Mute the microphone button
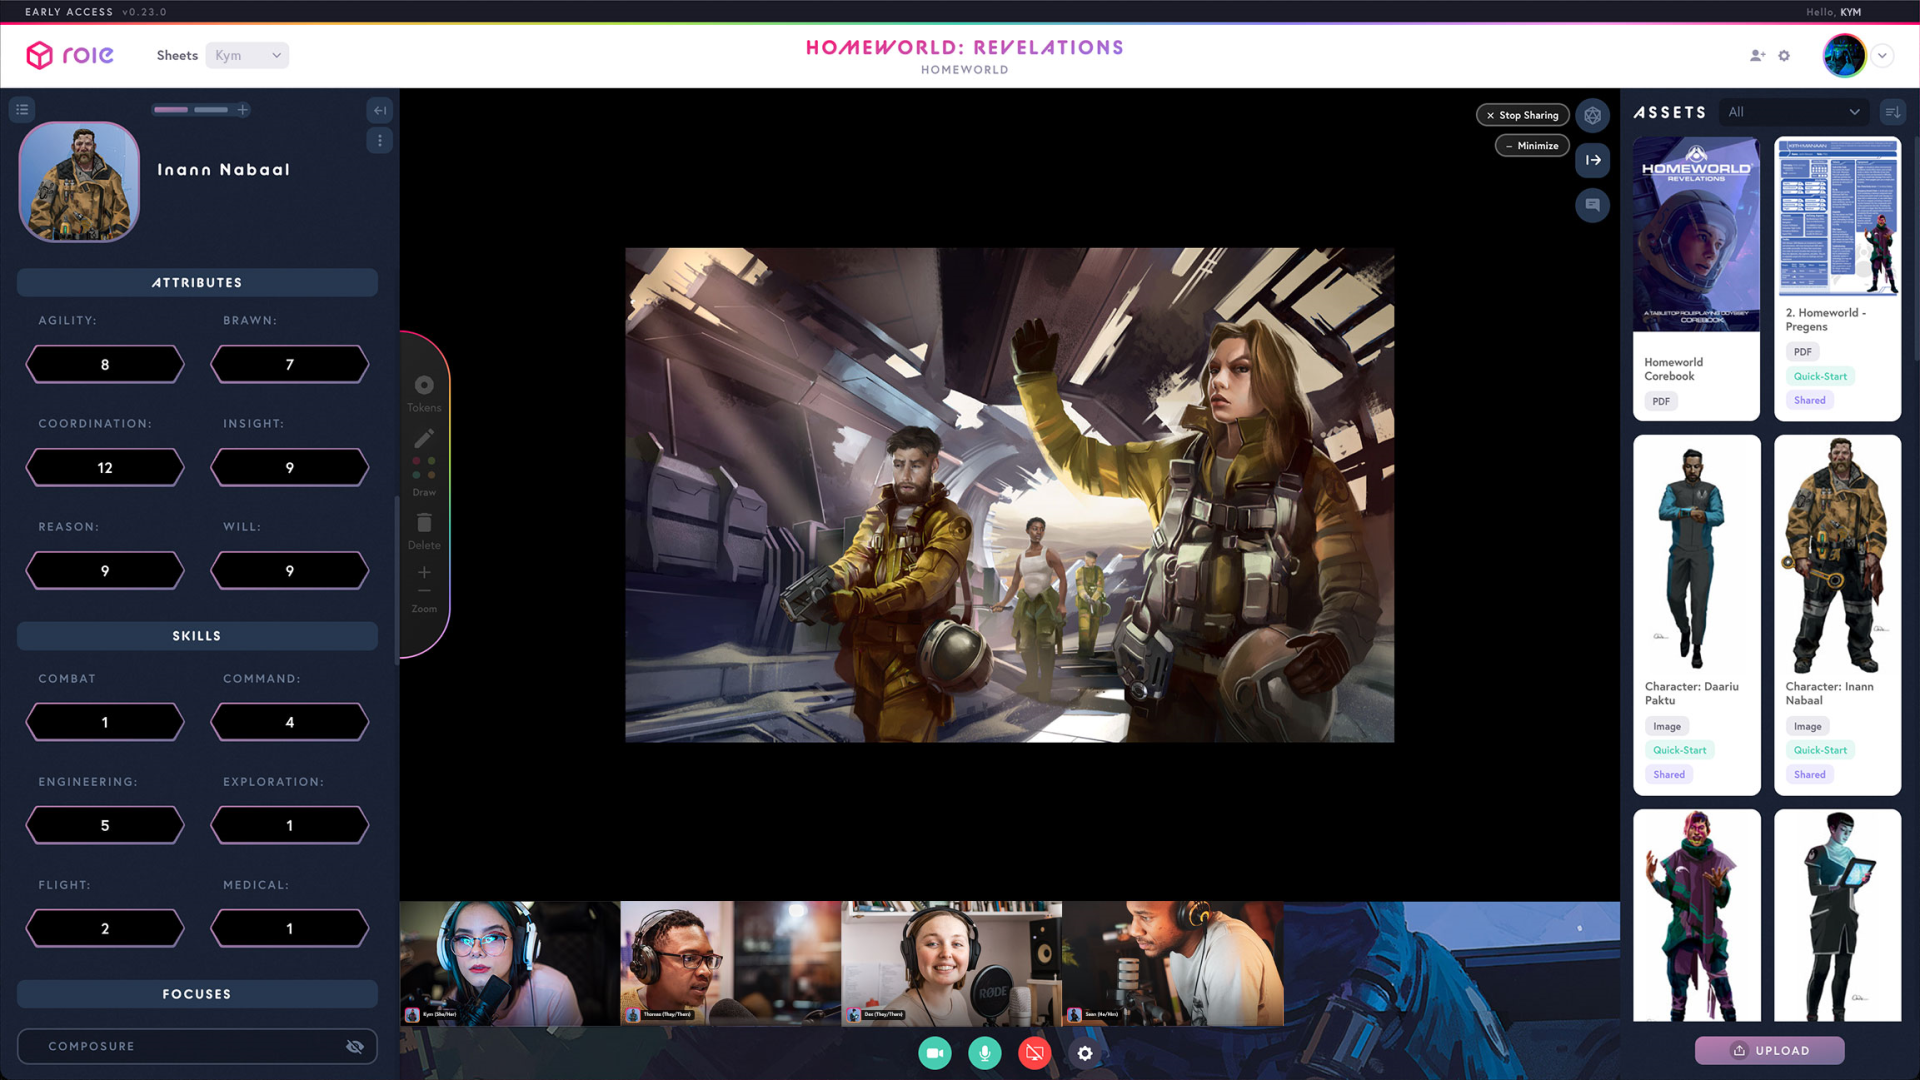 pyautogui.click(x=985, y=1053)
